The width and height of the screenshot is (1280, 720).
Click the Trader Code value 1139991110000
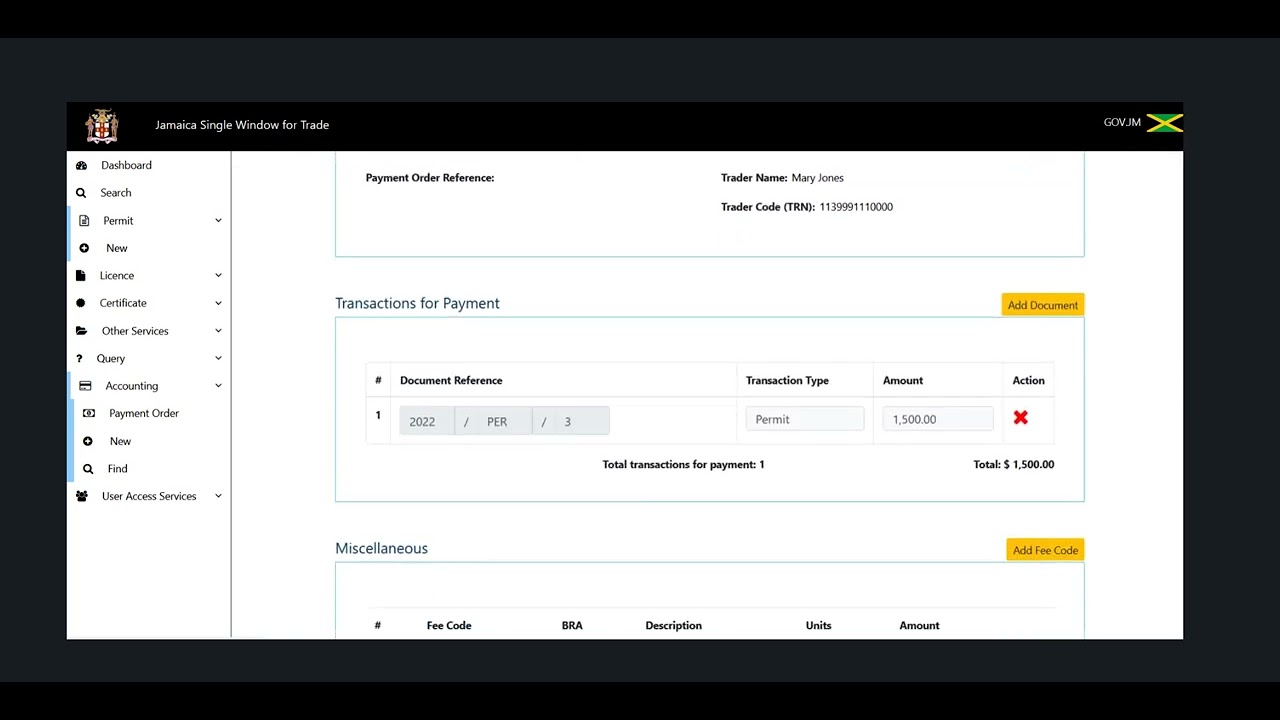856,207
